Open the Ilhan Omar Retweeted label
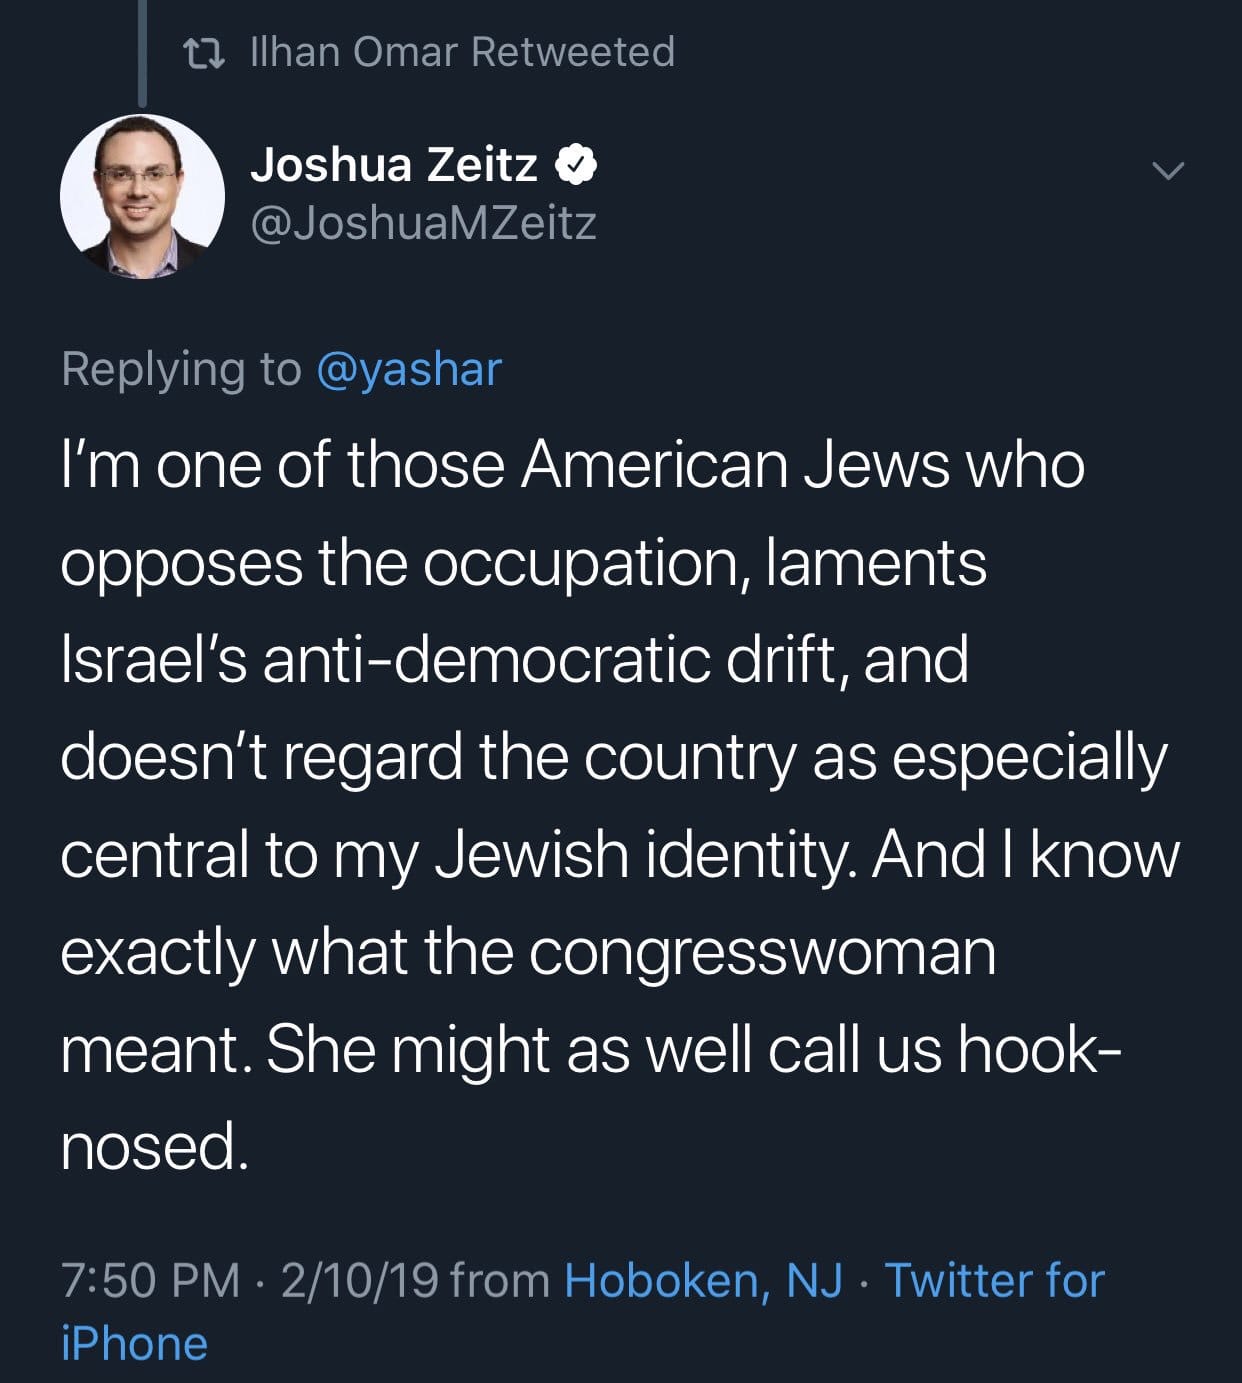1242x1383 pixels. tap(462, 52)
